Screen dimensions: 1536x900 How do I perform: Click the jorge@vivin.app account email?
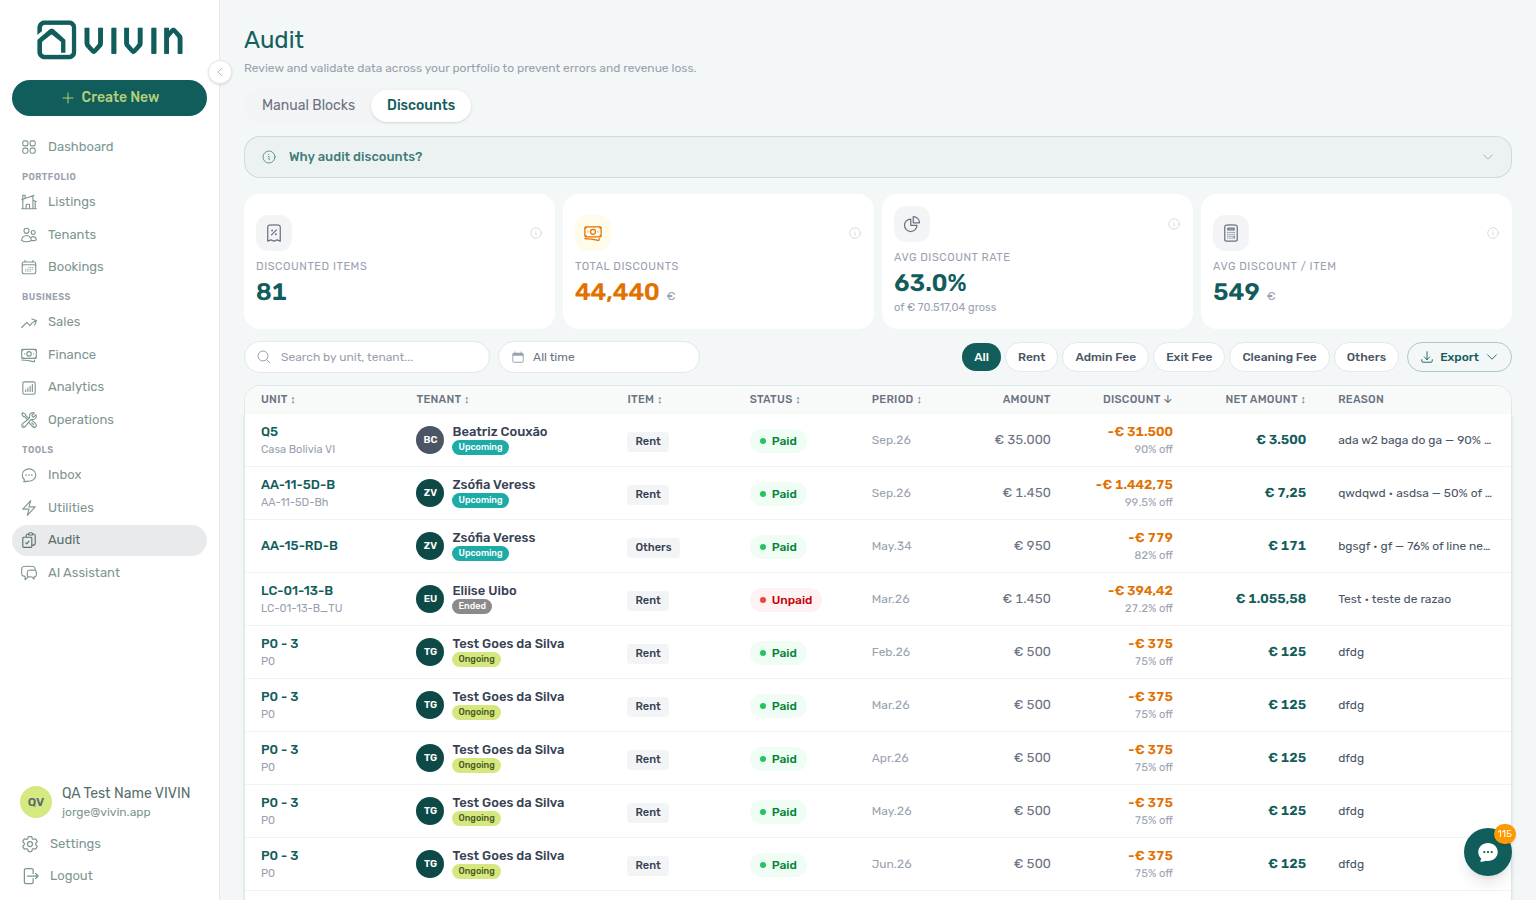(106, 812)
